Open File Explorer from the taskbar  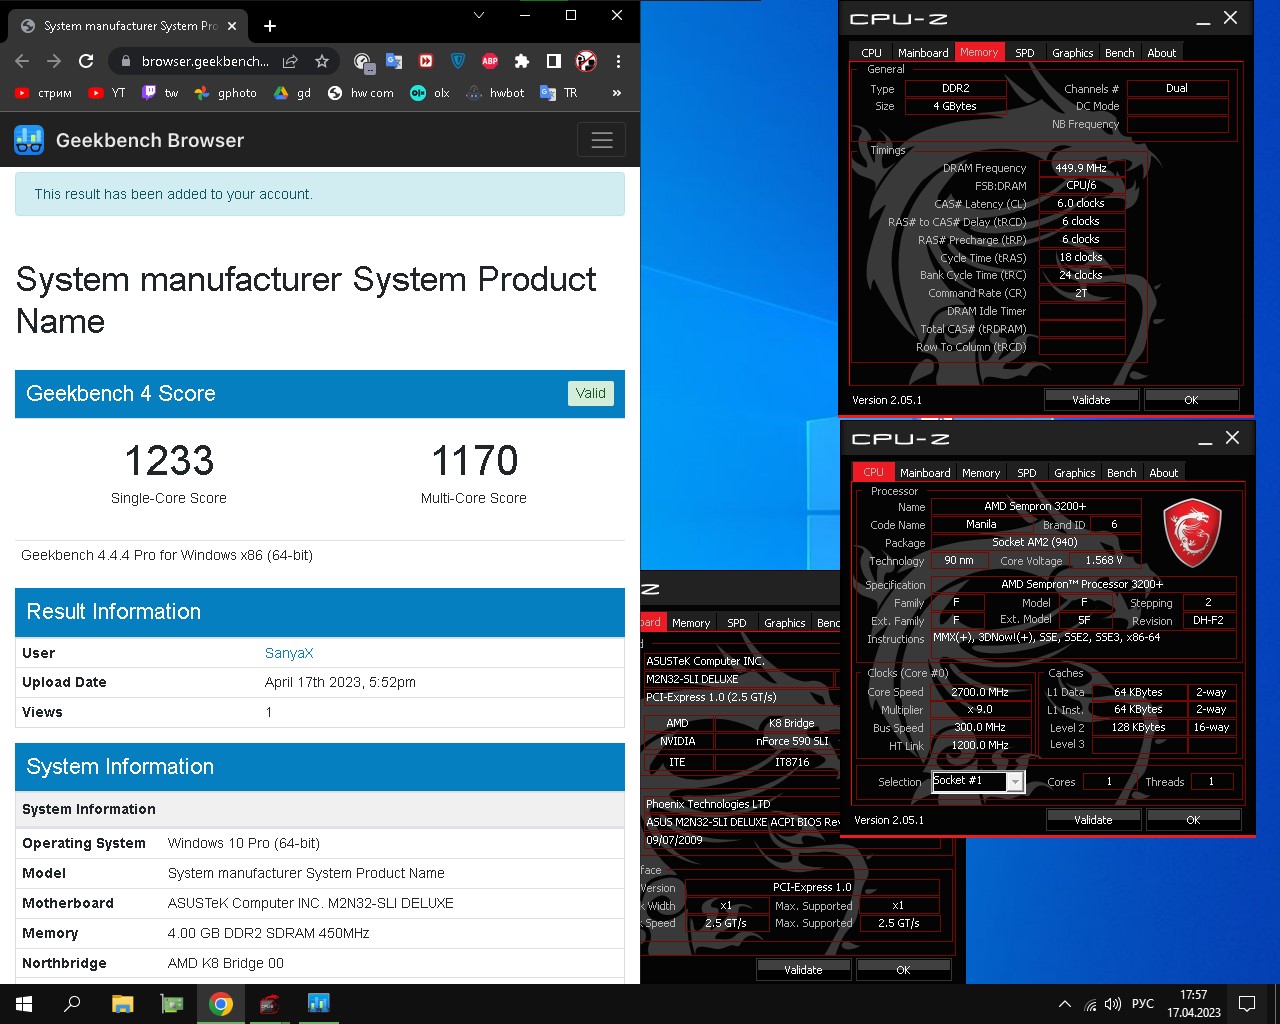pos(122,1004)
